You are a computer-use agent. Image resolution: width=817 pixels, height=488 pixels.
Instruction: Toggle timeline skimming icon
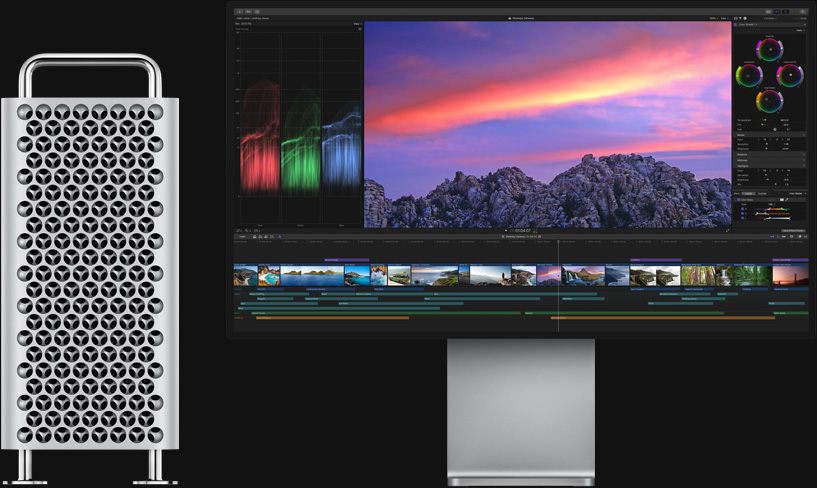tap(772, 236)
